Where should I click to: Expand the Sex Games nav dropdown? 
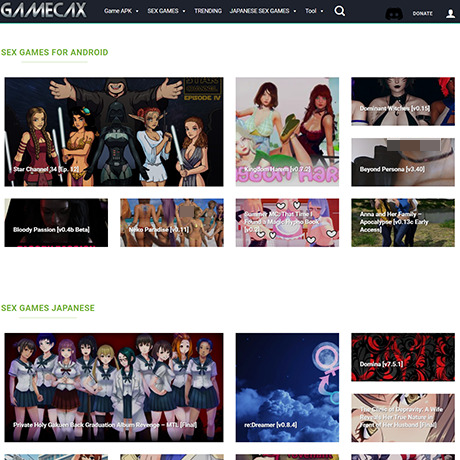pos(166,11)
